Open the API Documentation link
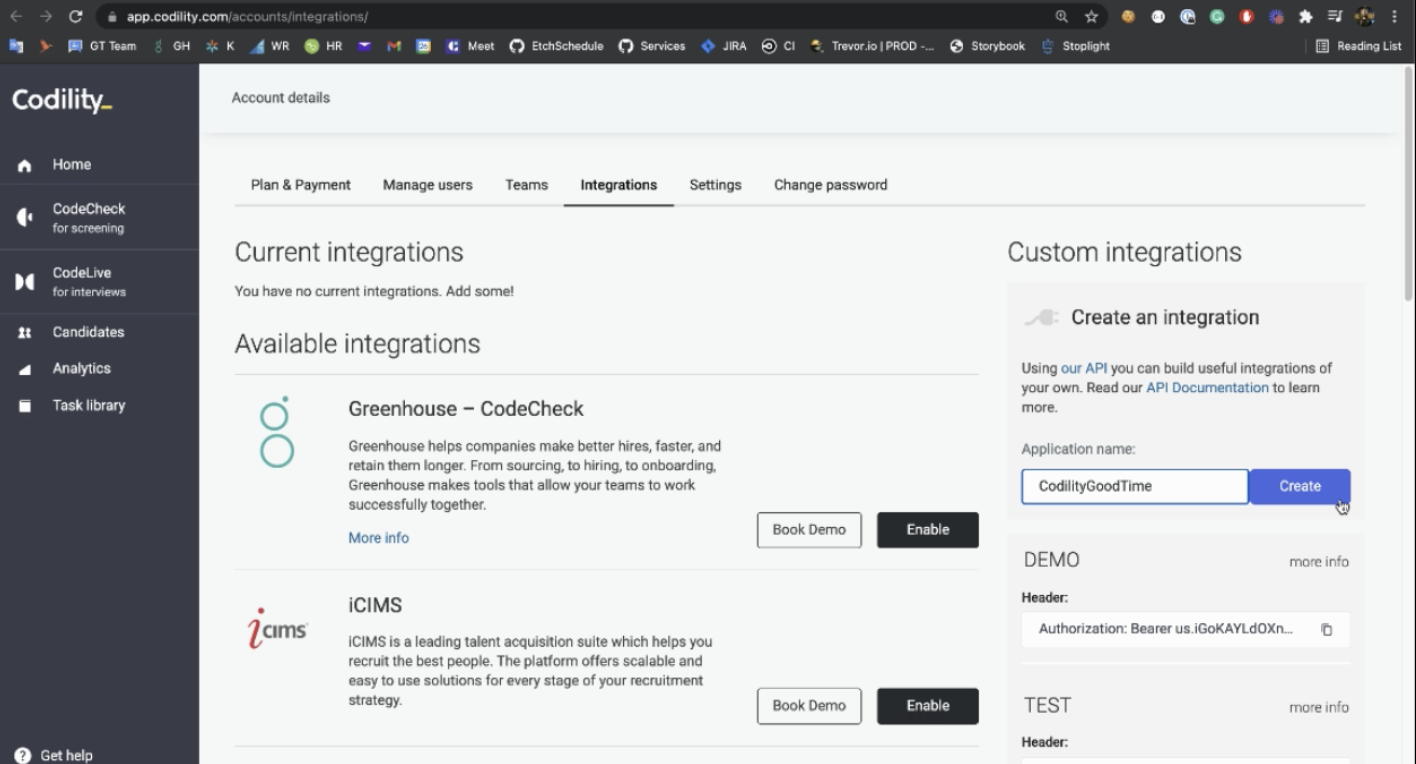Image resolution: width=1416 pixels, height=764 pixels. 1207,388
